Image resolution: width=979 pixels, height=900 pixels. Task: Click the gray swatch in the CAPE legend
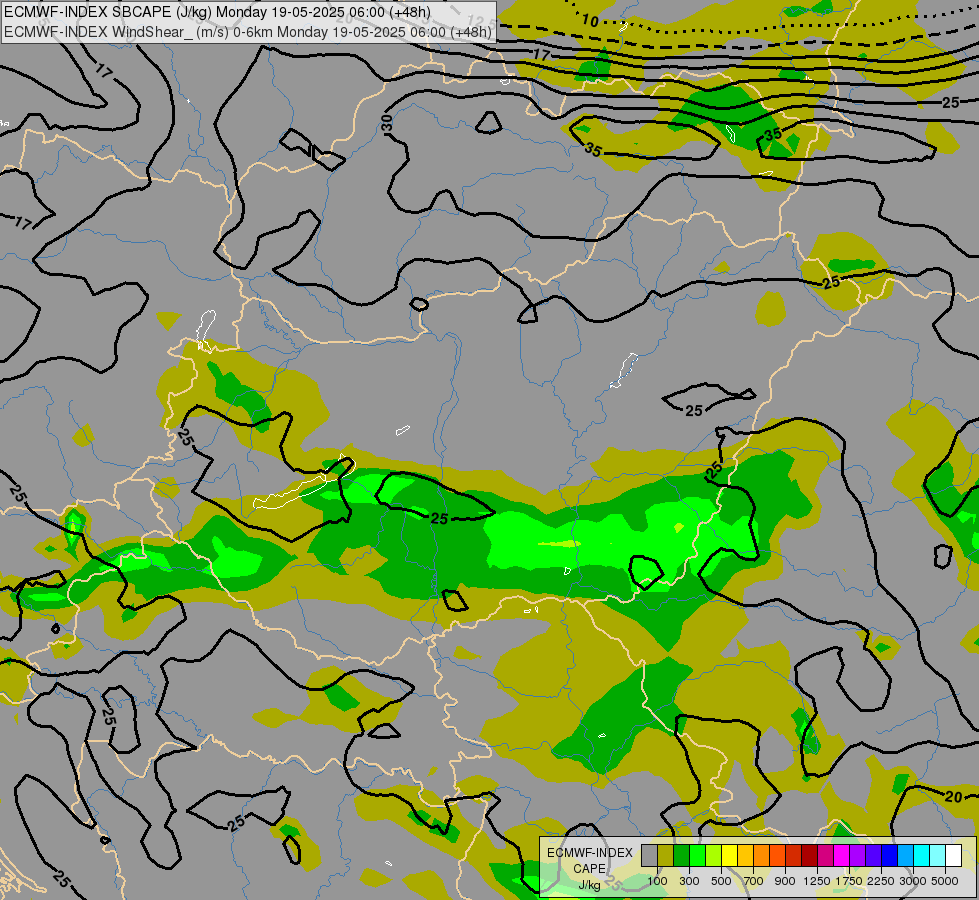(649, 856)
